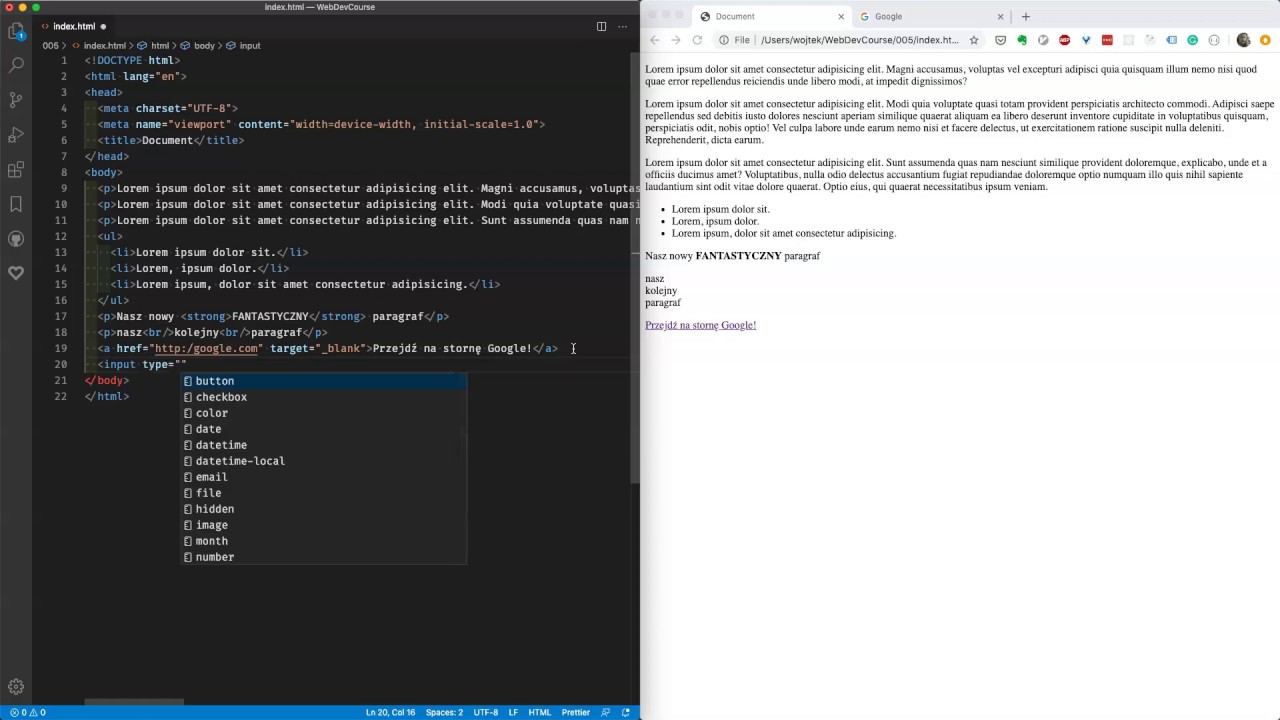This screenshot has width=1280, height=720.
Task: Choose 'datetime-local' from autocomplete list
Action: tap(323, 461)
